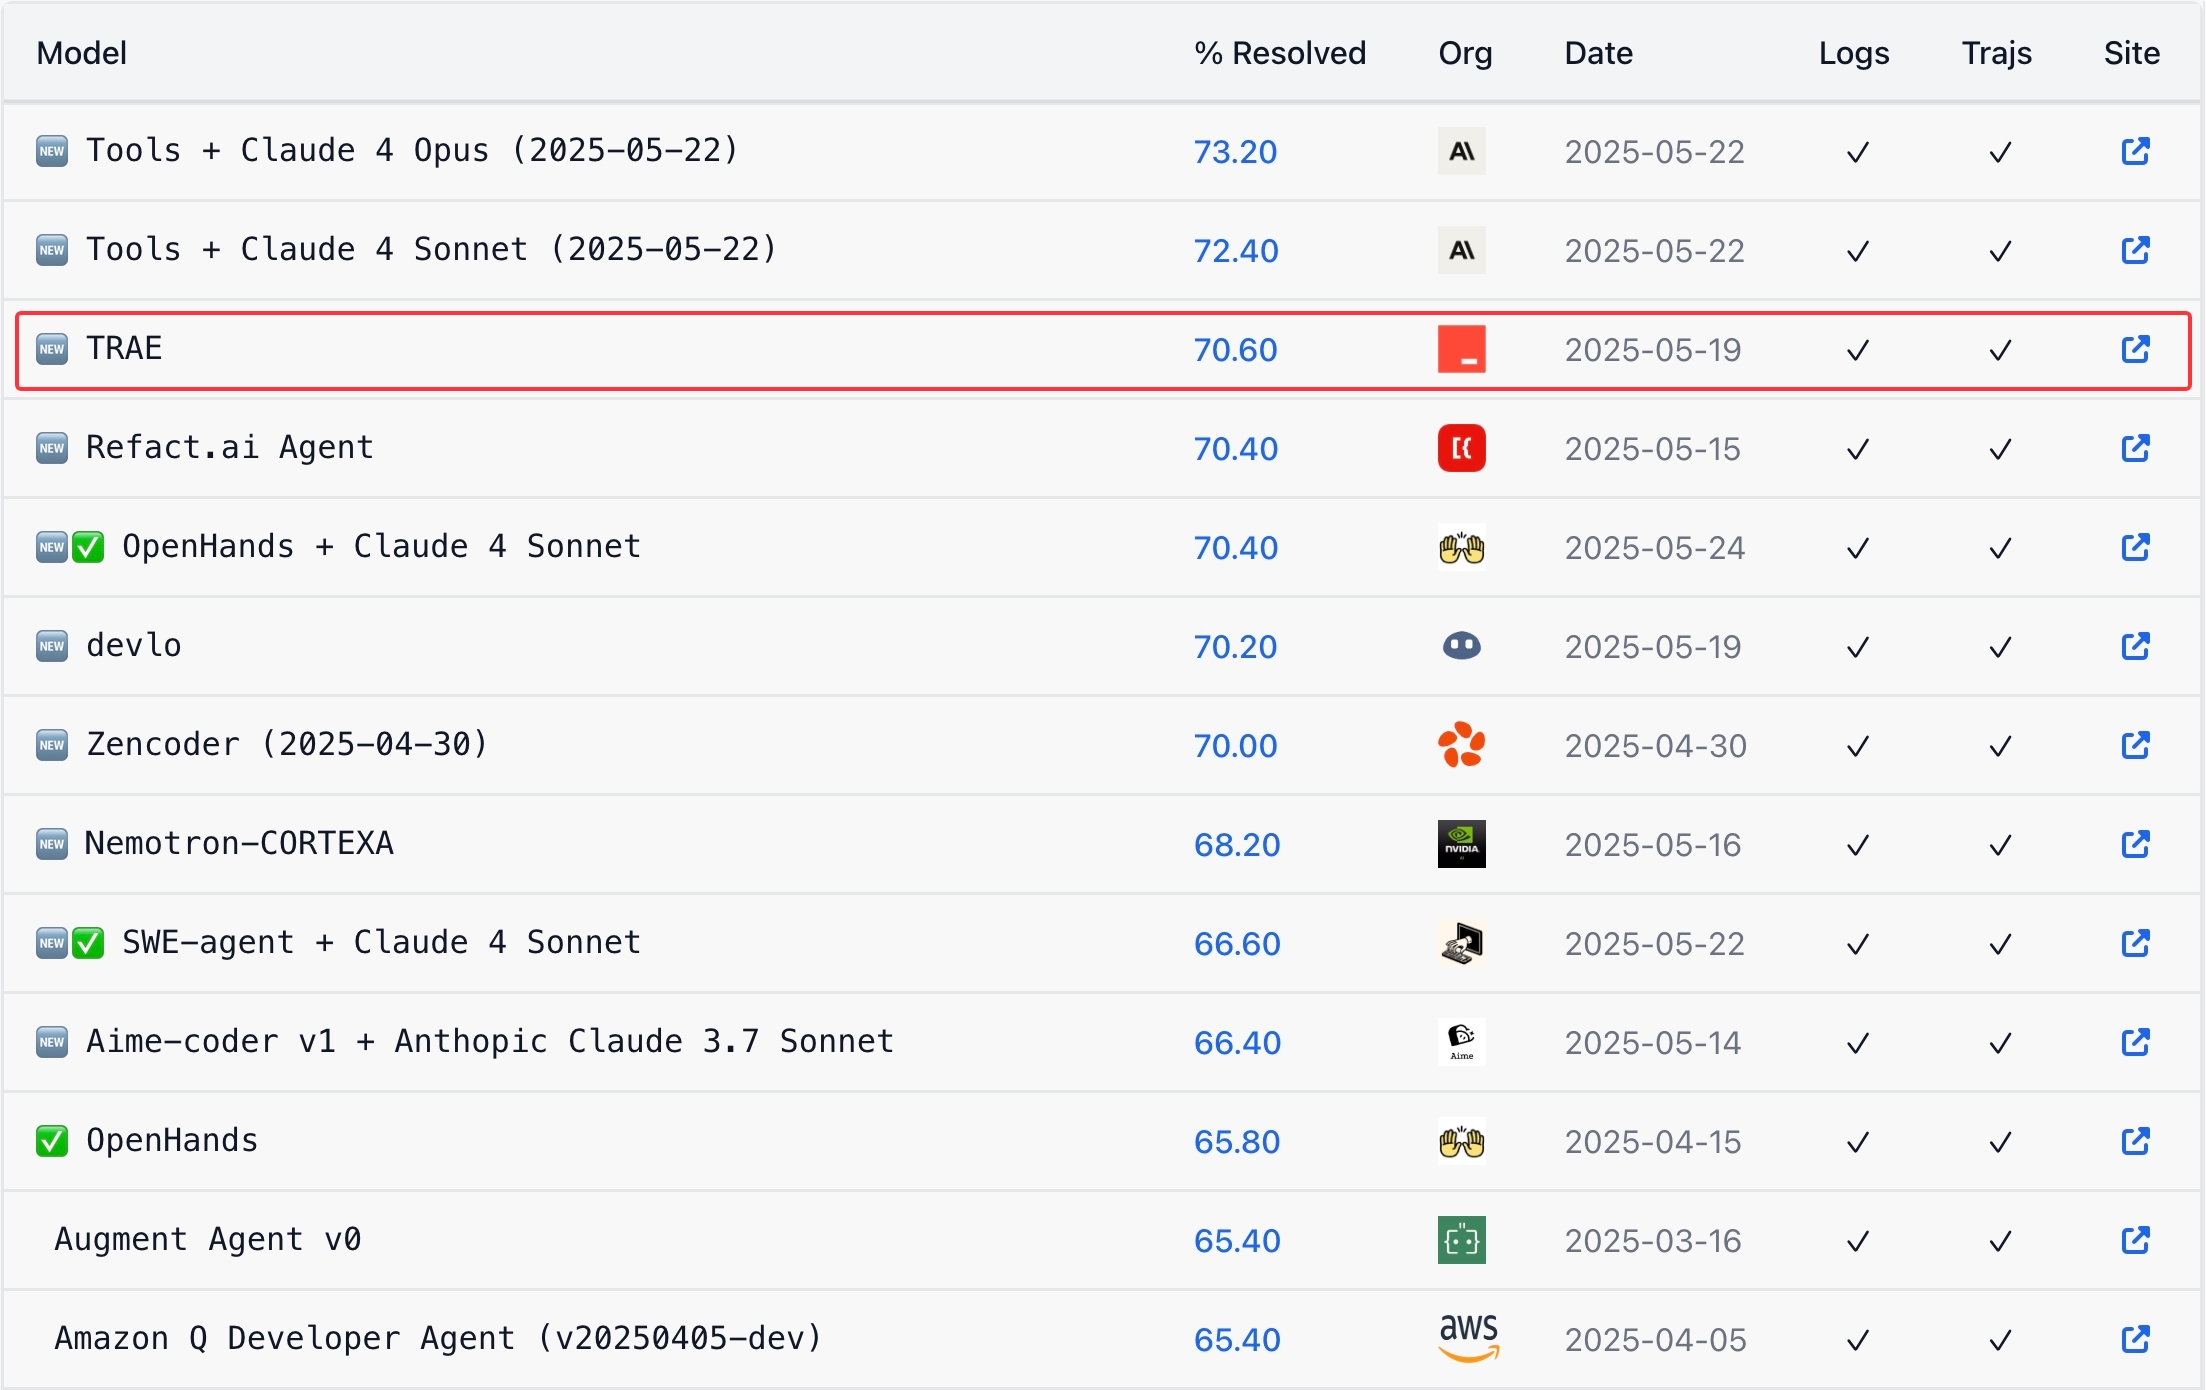Click Trajs checkmark in devlo row
Viewport: 2206px width, 1390px height.
click(x=1999, y=647)
